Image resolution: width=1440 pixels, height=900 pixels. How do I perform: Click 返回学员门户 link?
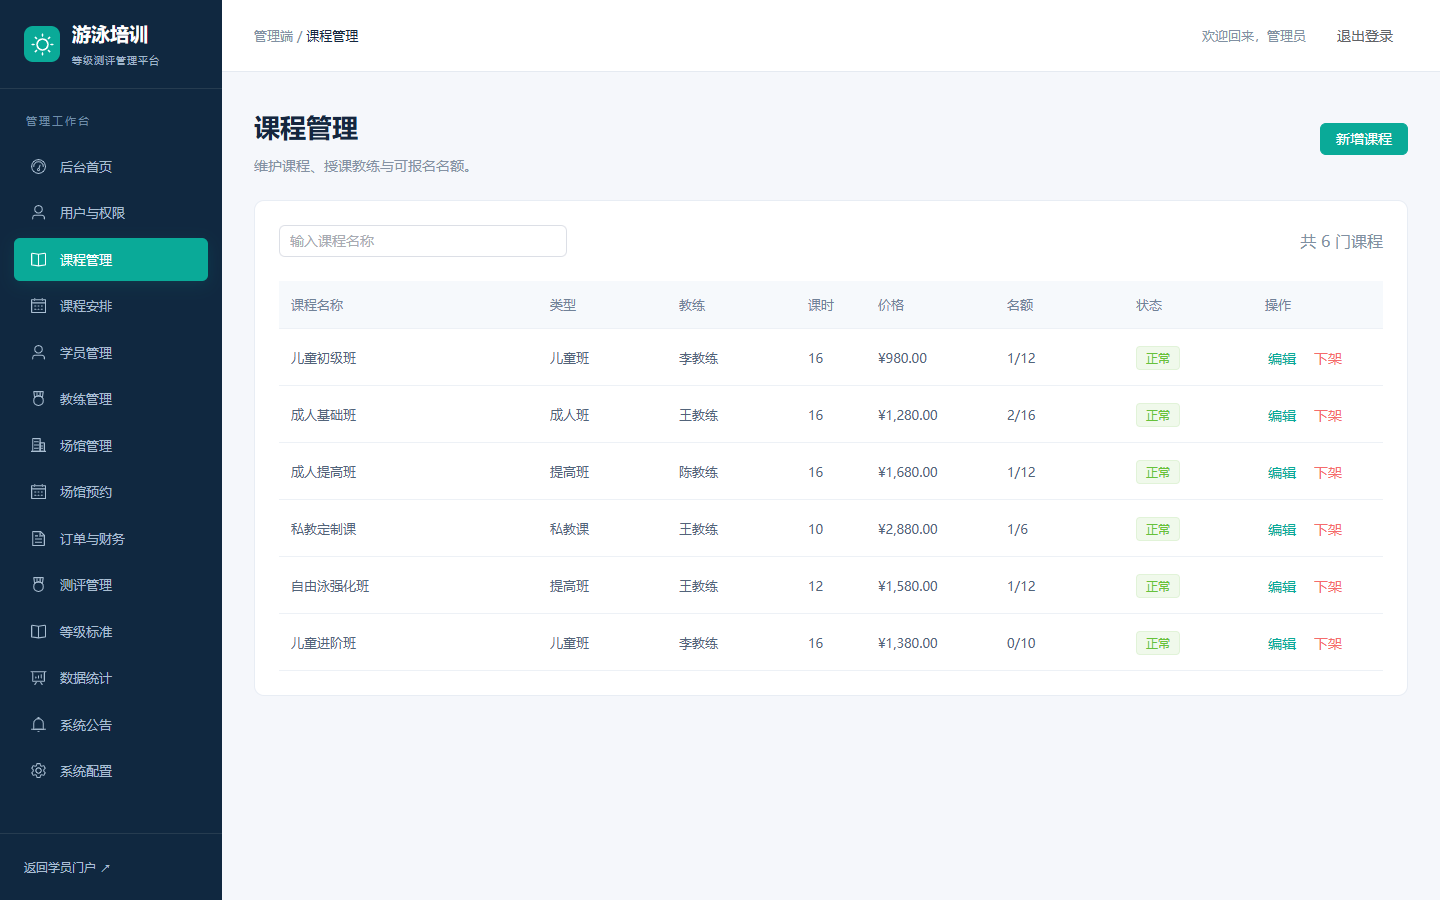67,868
